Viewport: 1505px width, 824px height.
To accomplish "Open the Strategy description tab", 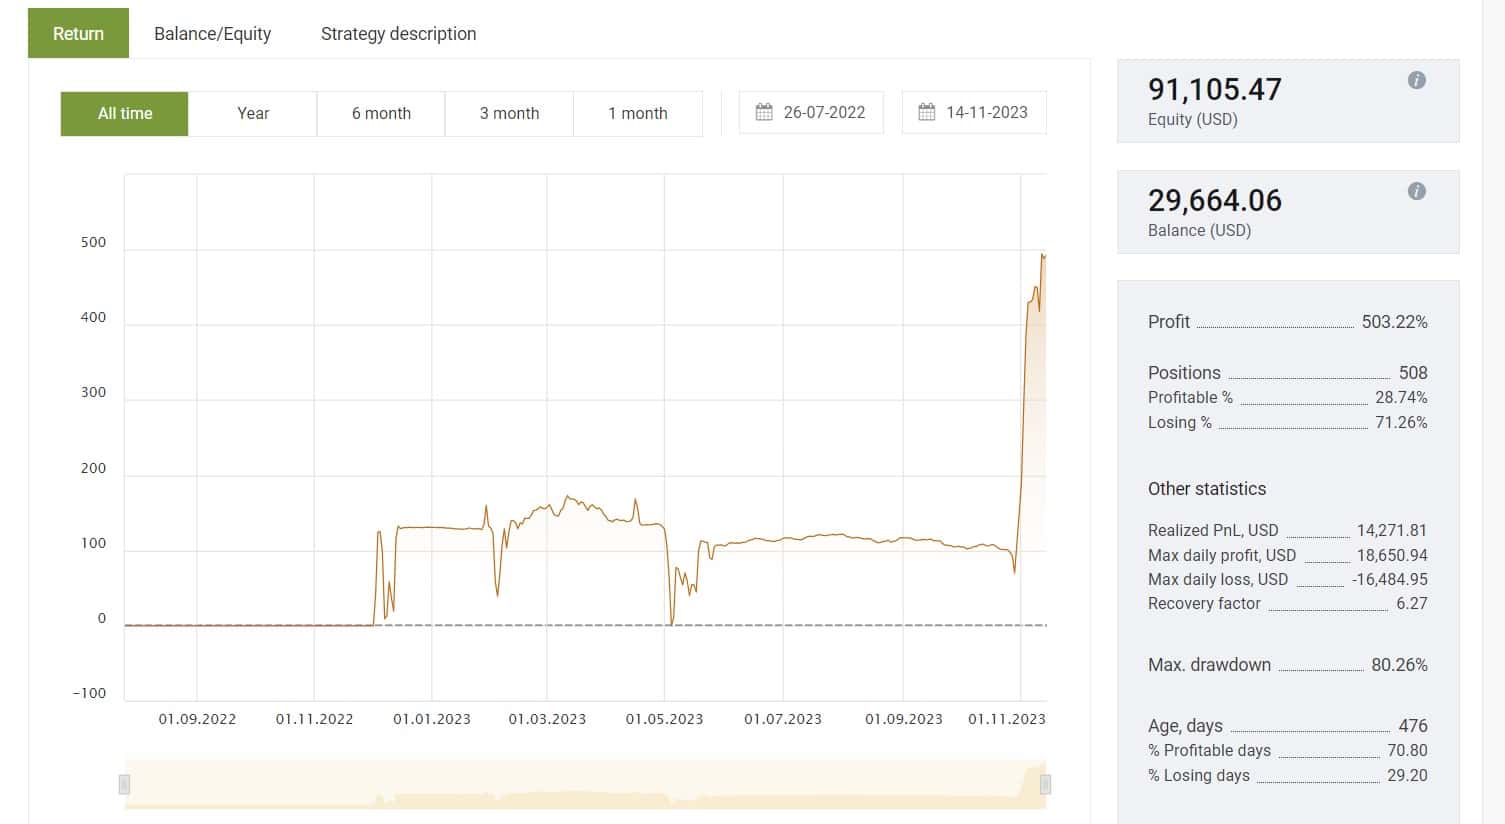I will point(398,33).
